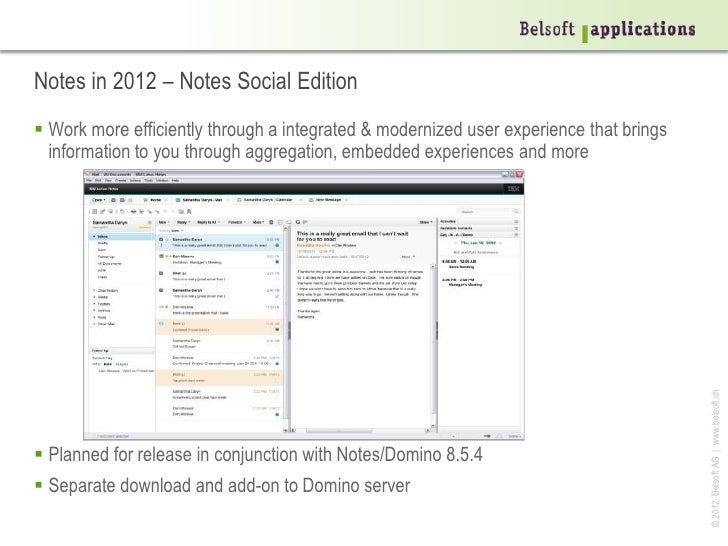Open the Reply to All dropdown
The height and width of the screenshot is (546, 728).
[208, 222]
